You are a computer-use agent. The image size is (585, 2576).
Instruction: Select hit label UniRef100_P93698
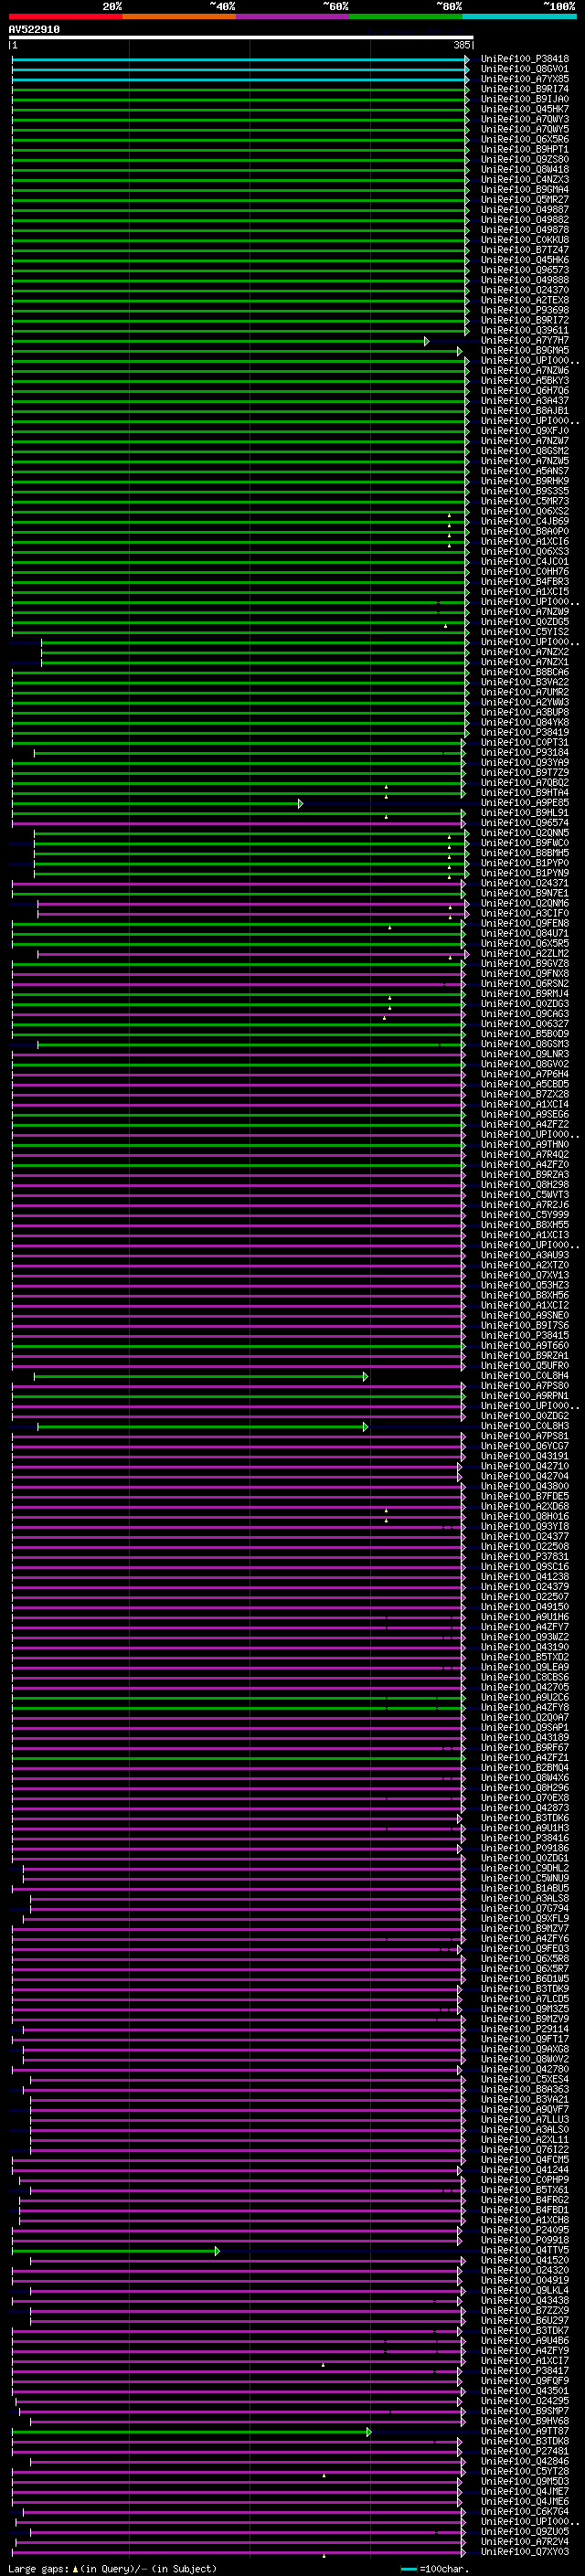point(525,310)
